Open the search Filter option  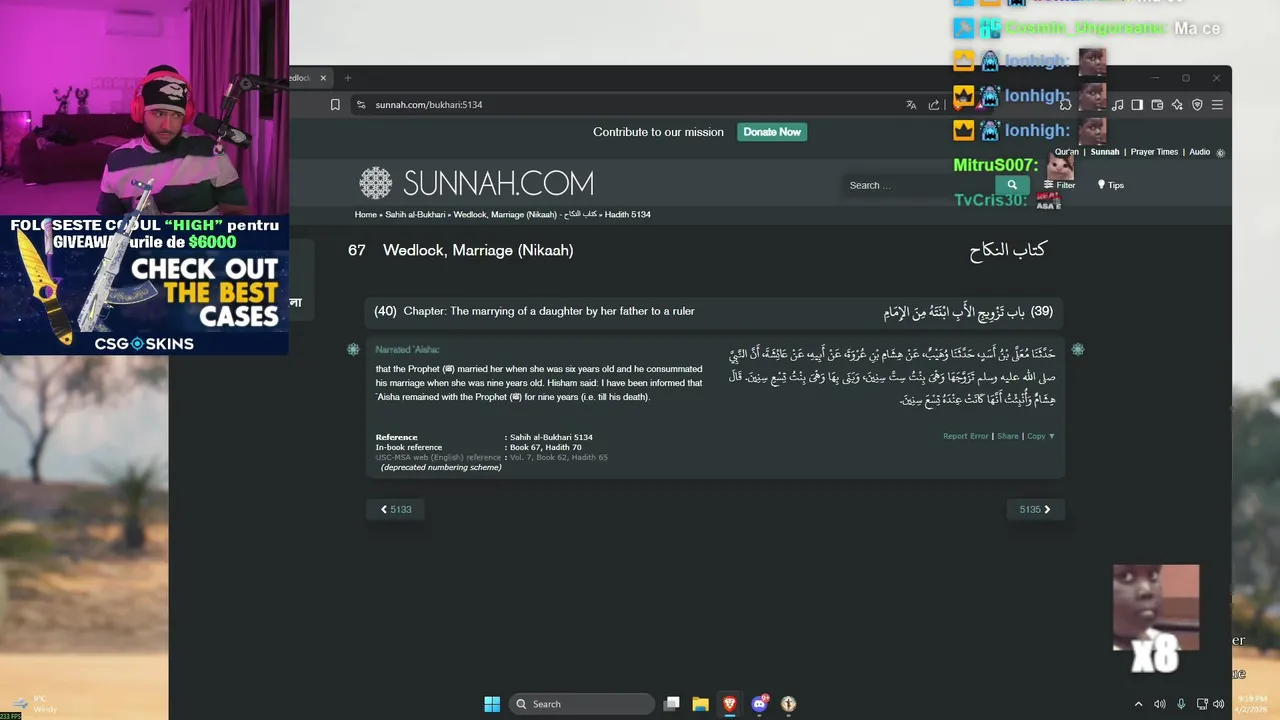point(1059,185)
